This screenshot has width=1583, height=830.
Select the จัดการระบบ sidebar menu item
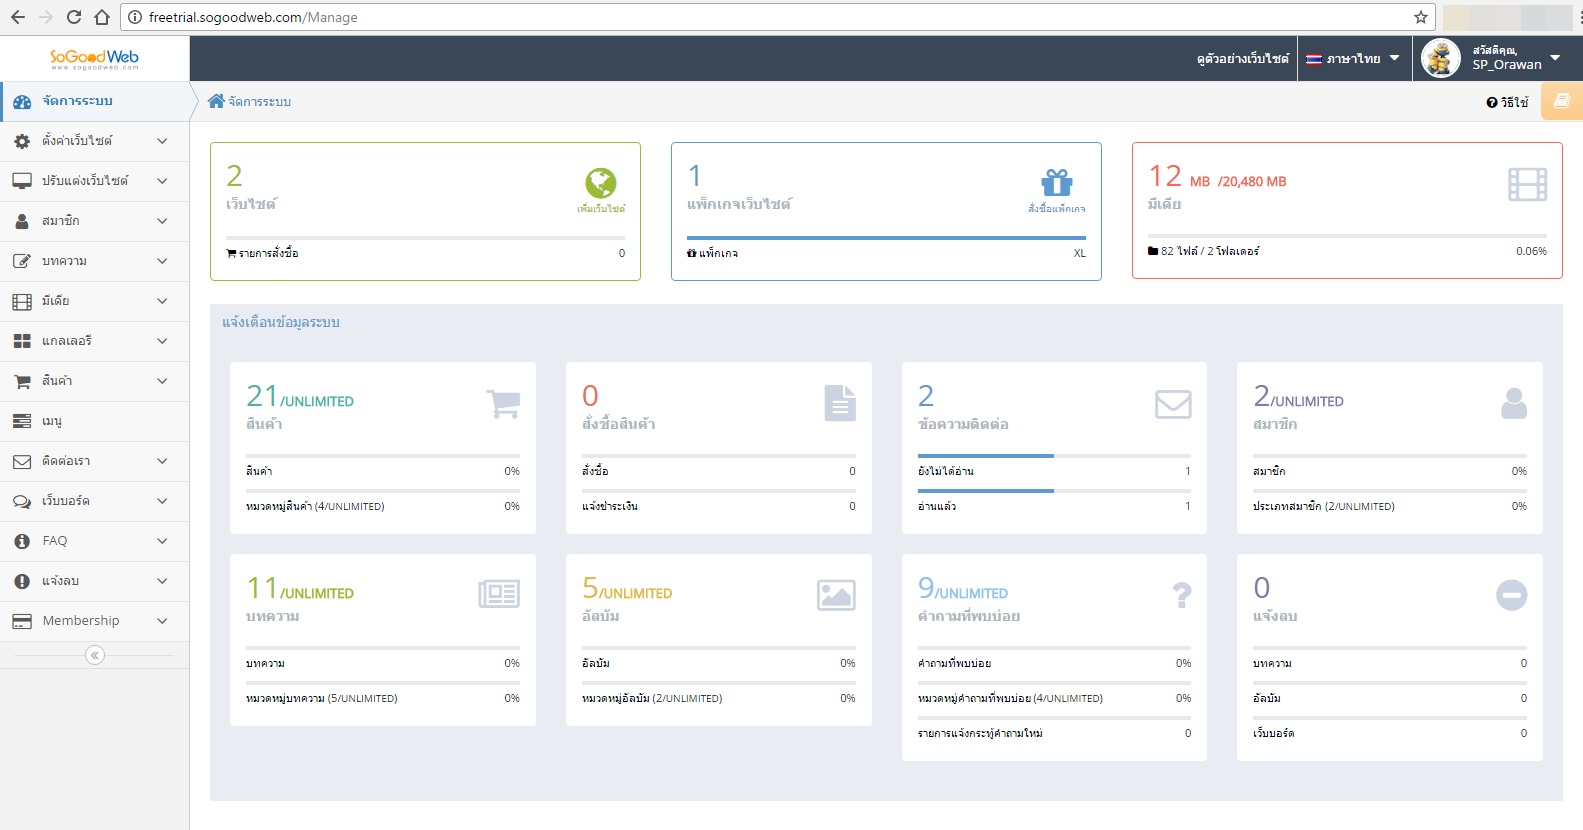95,101
